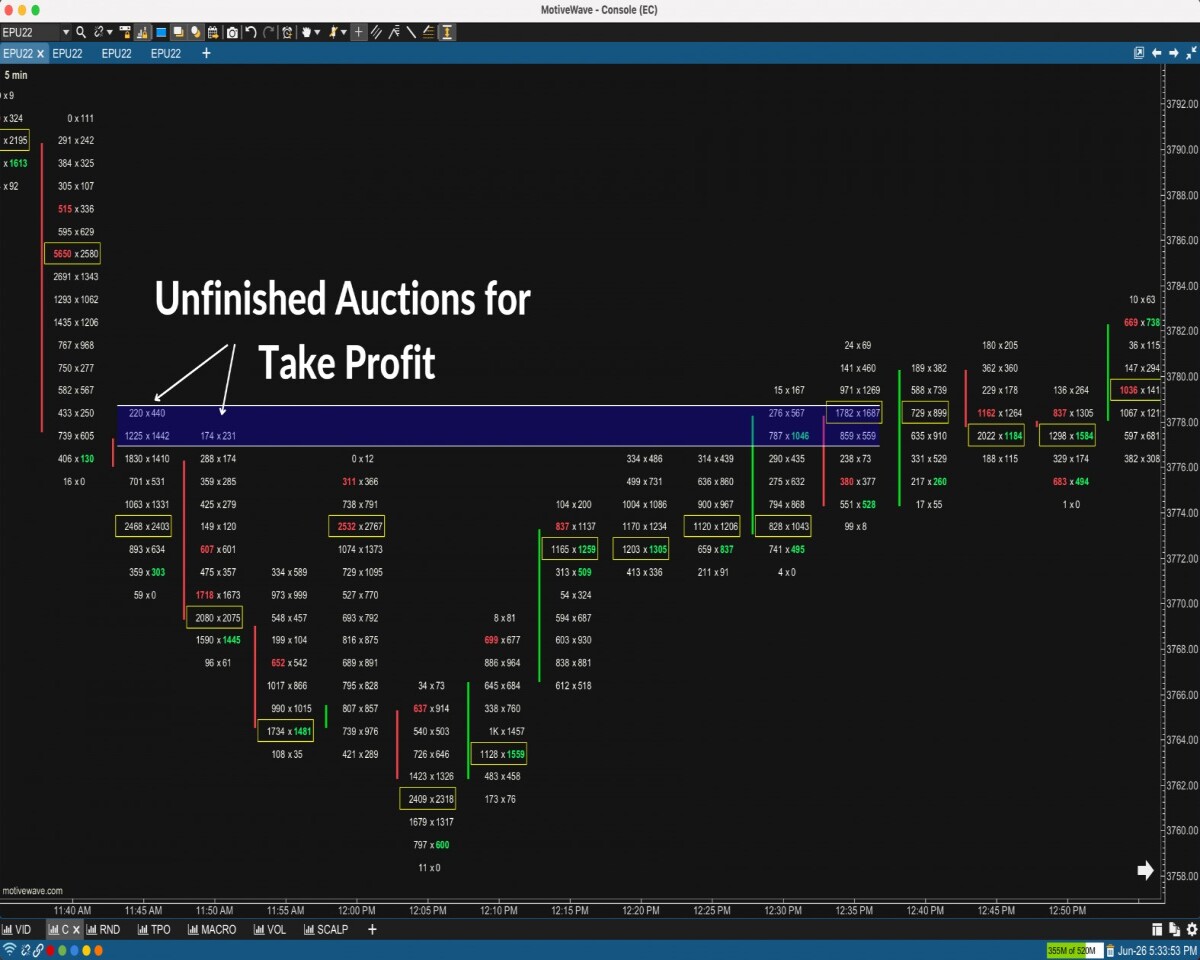The width and height of the screenshot is (1200, 960).
Task: Switch to the second EPU22 chart tab
Action: [x=67, y=53]
